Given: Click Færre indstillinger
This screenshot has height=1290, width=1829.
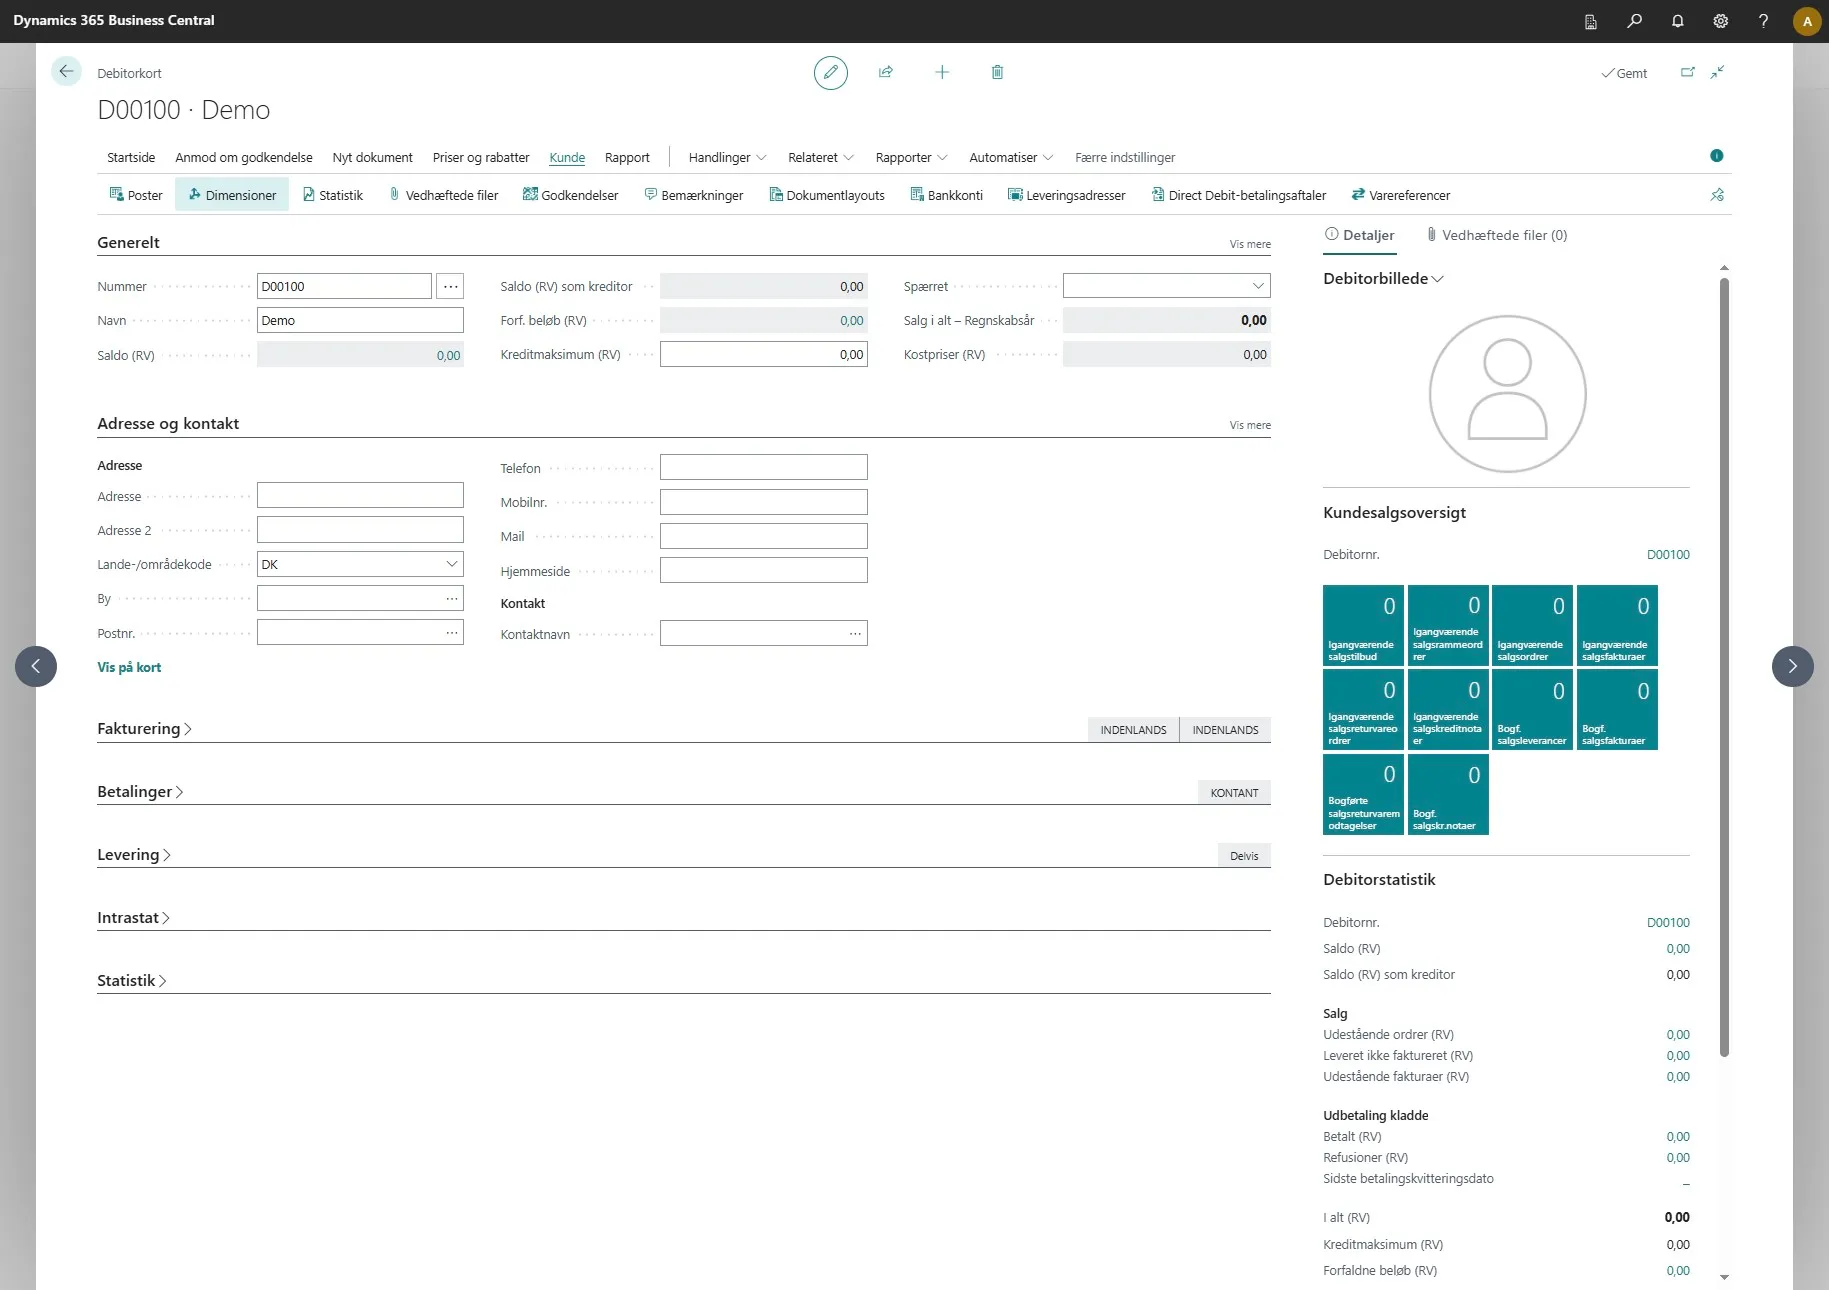Looking at the screenshot, I should [x=1125, y=157].
